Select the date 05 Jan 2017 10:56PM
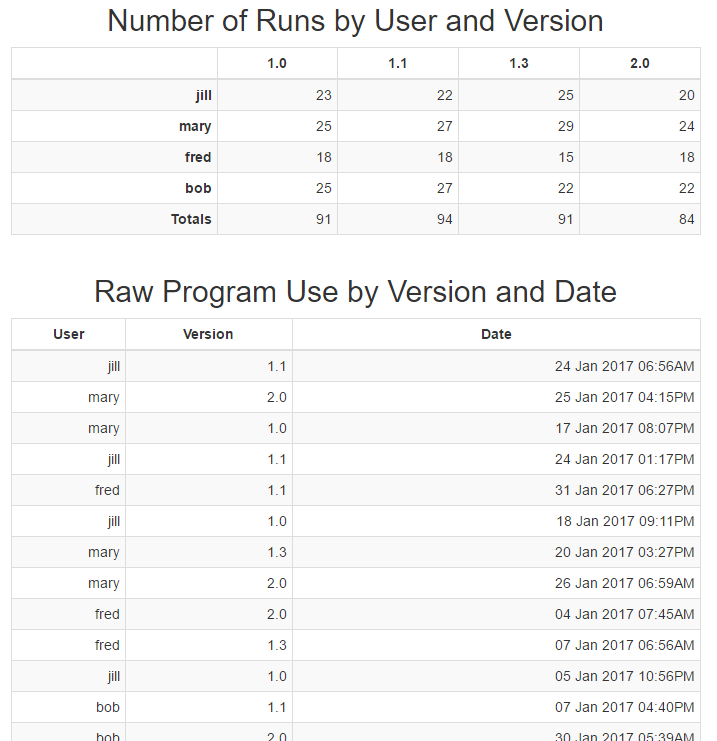Viewport: 717px width, 741px height. [624, 676]
